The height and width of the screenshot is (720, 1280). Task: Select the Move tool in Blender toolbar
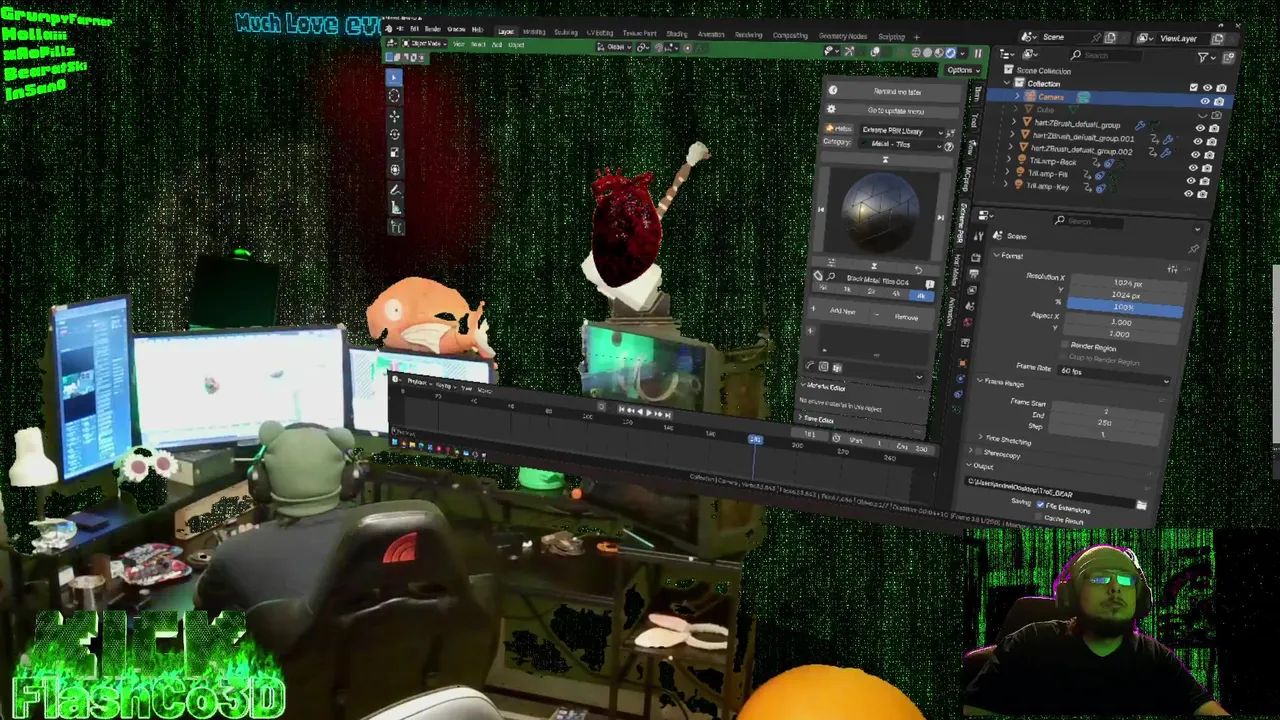pos(394,116)
